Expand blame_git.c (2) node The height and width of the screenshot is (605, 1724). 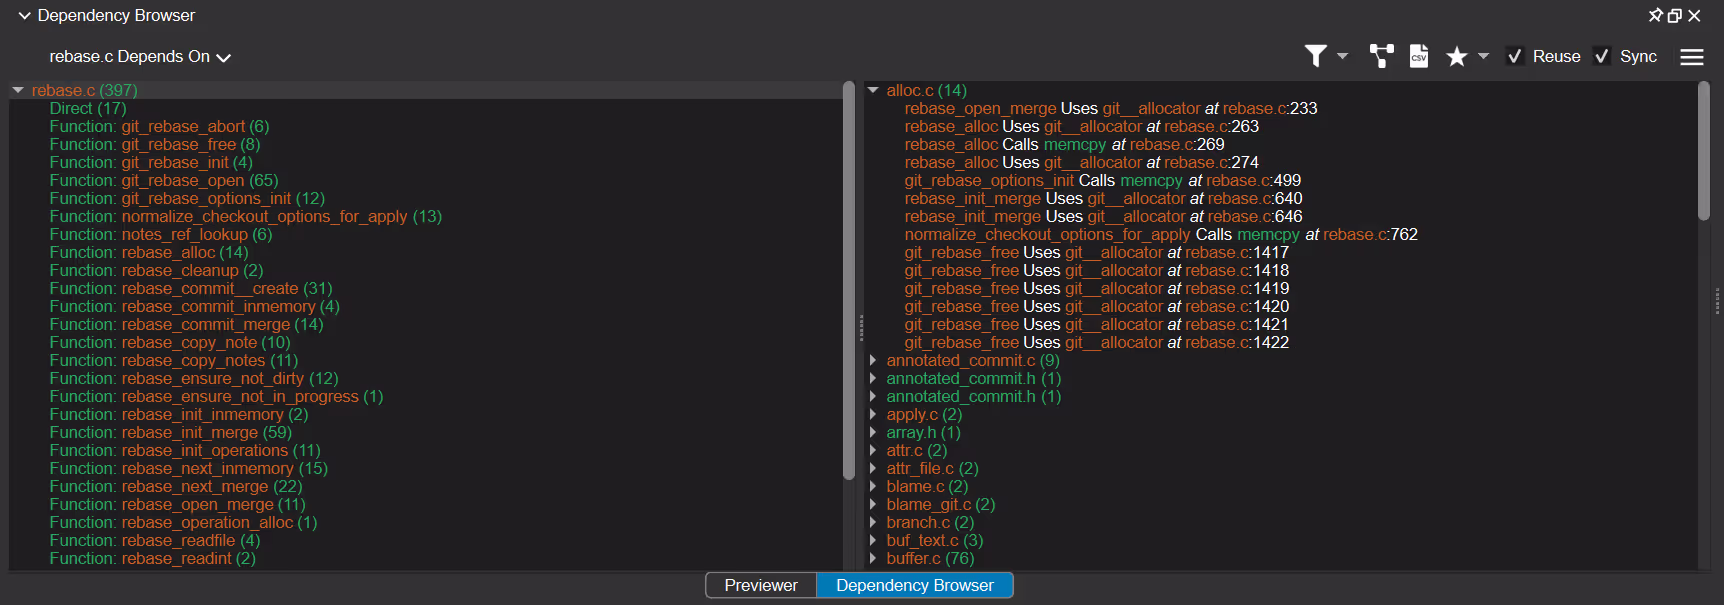pyautogui.click(x=873, y=504)
